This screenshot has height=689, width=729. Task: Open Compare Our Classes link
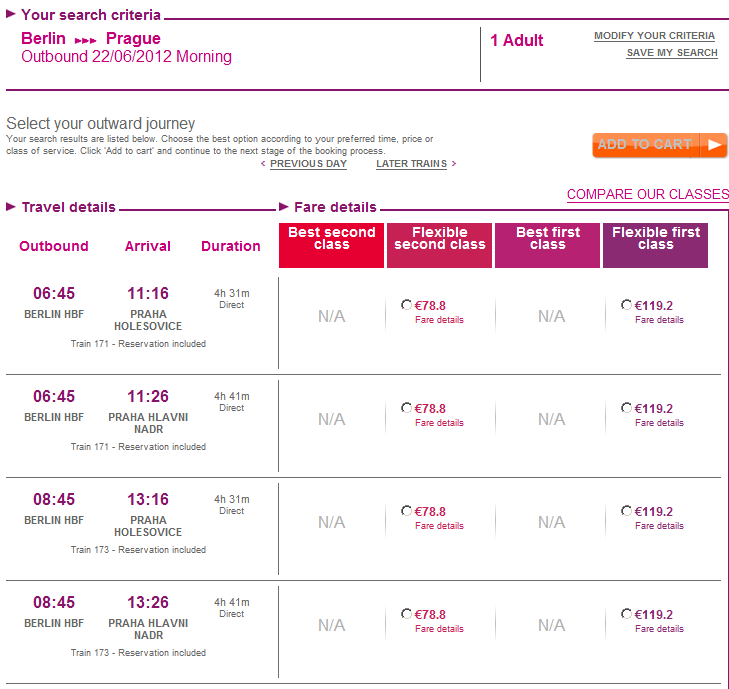(647, 195)
